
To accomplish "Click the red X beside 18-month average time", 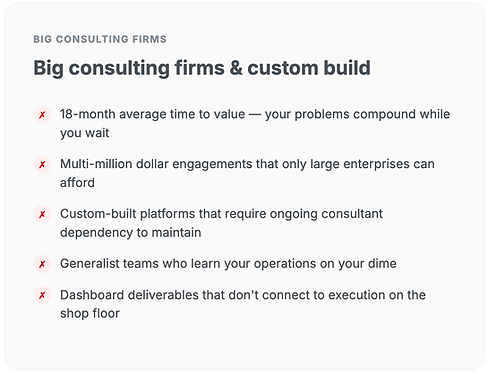I will 42,115.
